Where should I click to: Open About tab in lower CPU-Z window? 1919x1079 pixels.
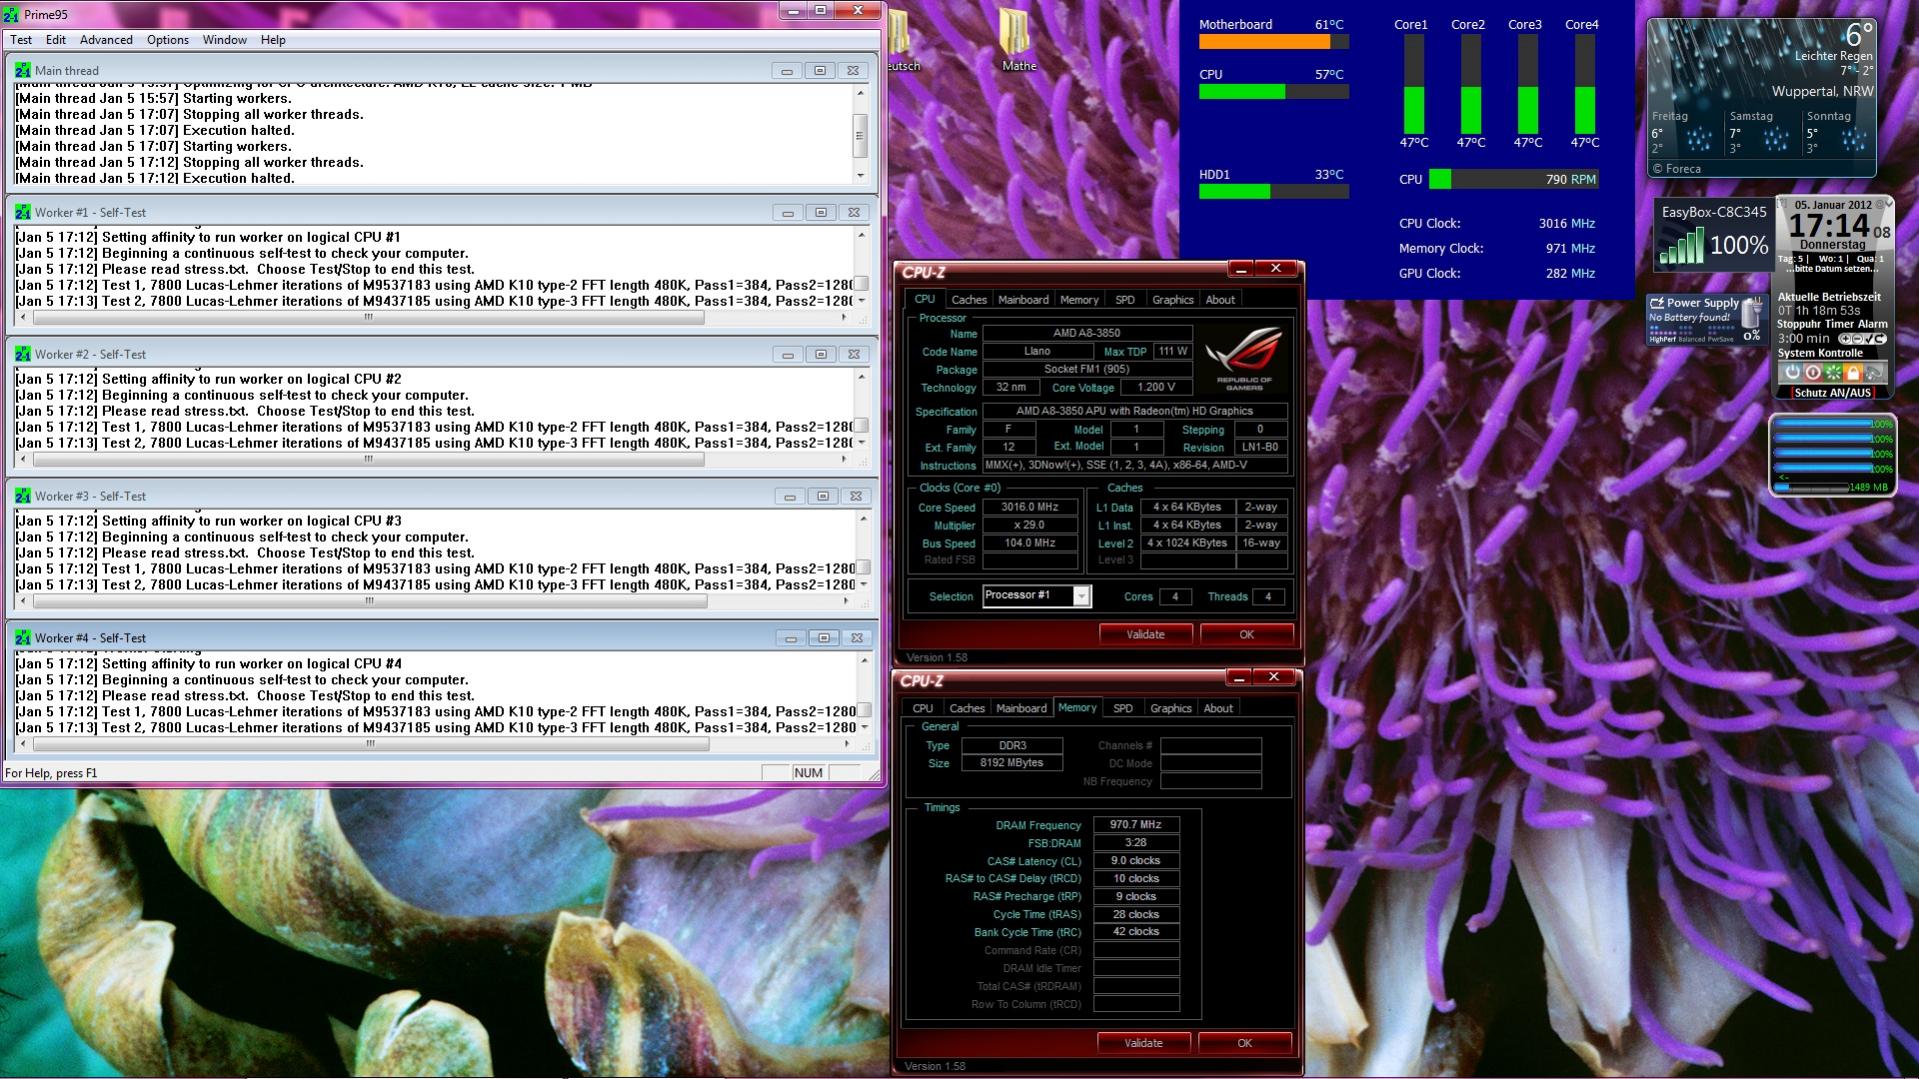(1218, 708)
